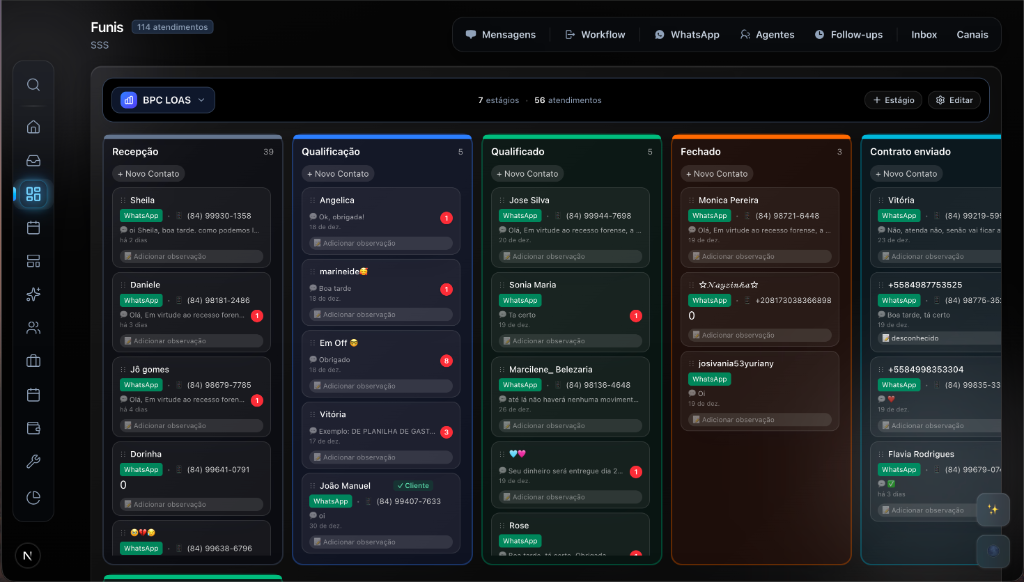Open Adicionar observação under Sheila's card
1024x582 pixels.
[x=190, y=257]
